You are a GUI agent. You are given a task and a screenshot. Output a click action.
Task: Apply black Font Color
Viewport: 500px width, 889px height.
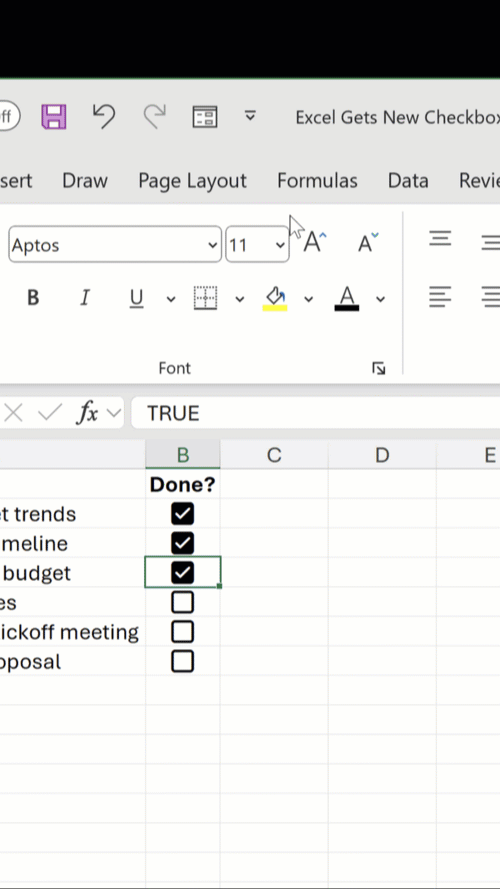point(346,298)
